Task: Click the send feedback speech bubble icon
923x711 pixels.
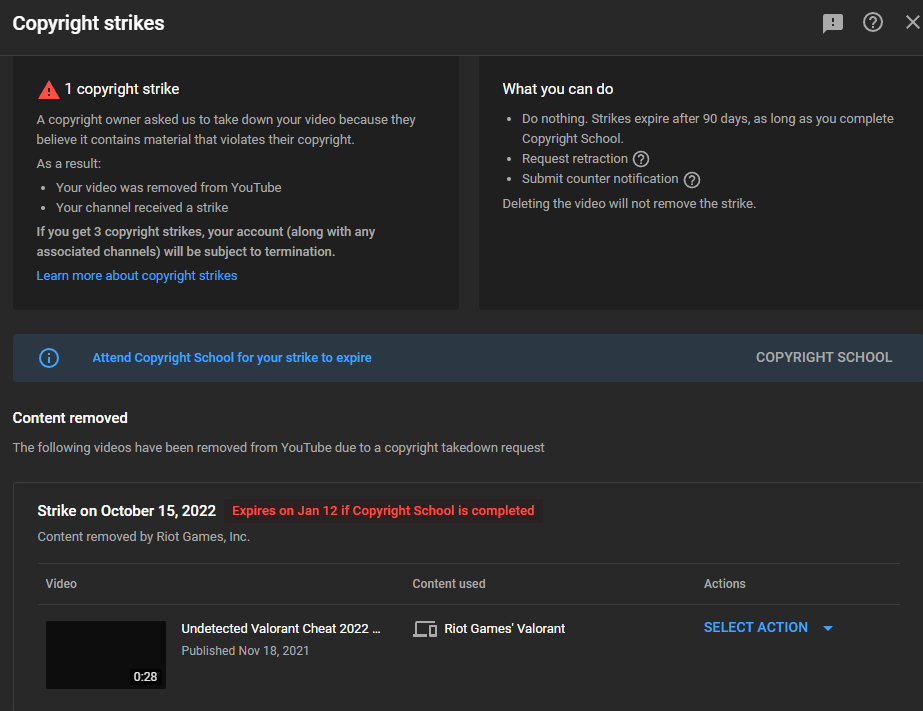Action: [832, 22]
